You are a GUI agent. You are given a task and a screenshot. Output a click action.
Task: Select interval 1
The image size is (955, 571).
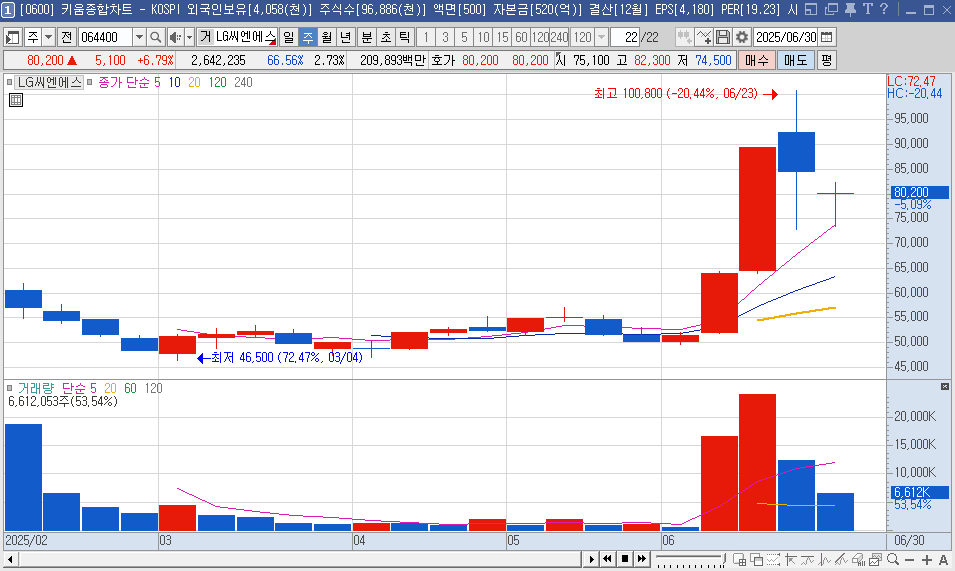tap(426, 37)
